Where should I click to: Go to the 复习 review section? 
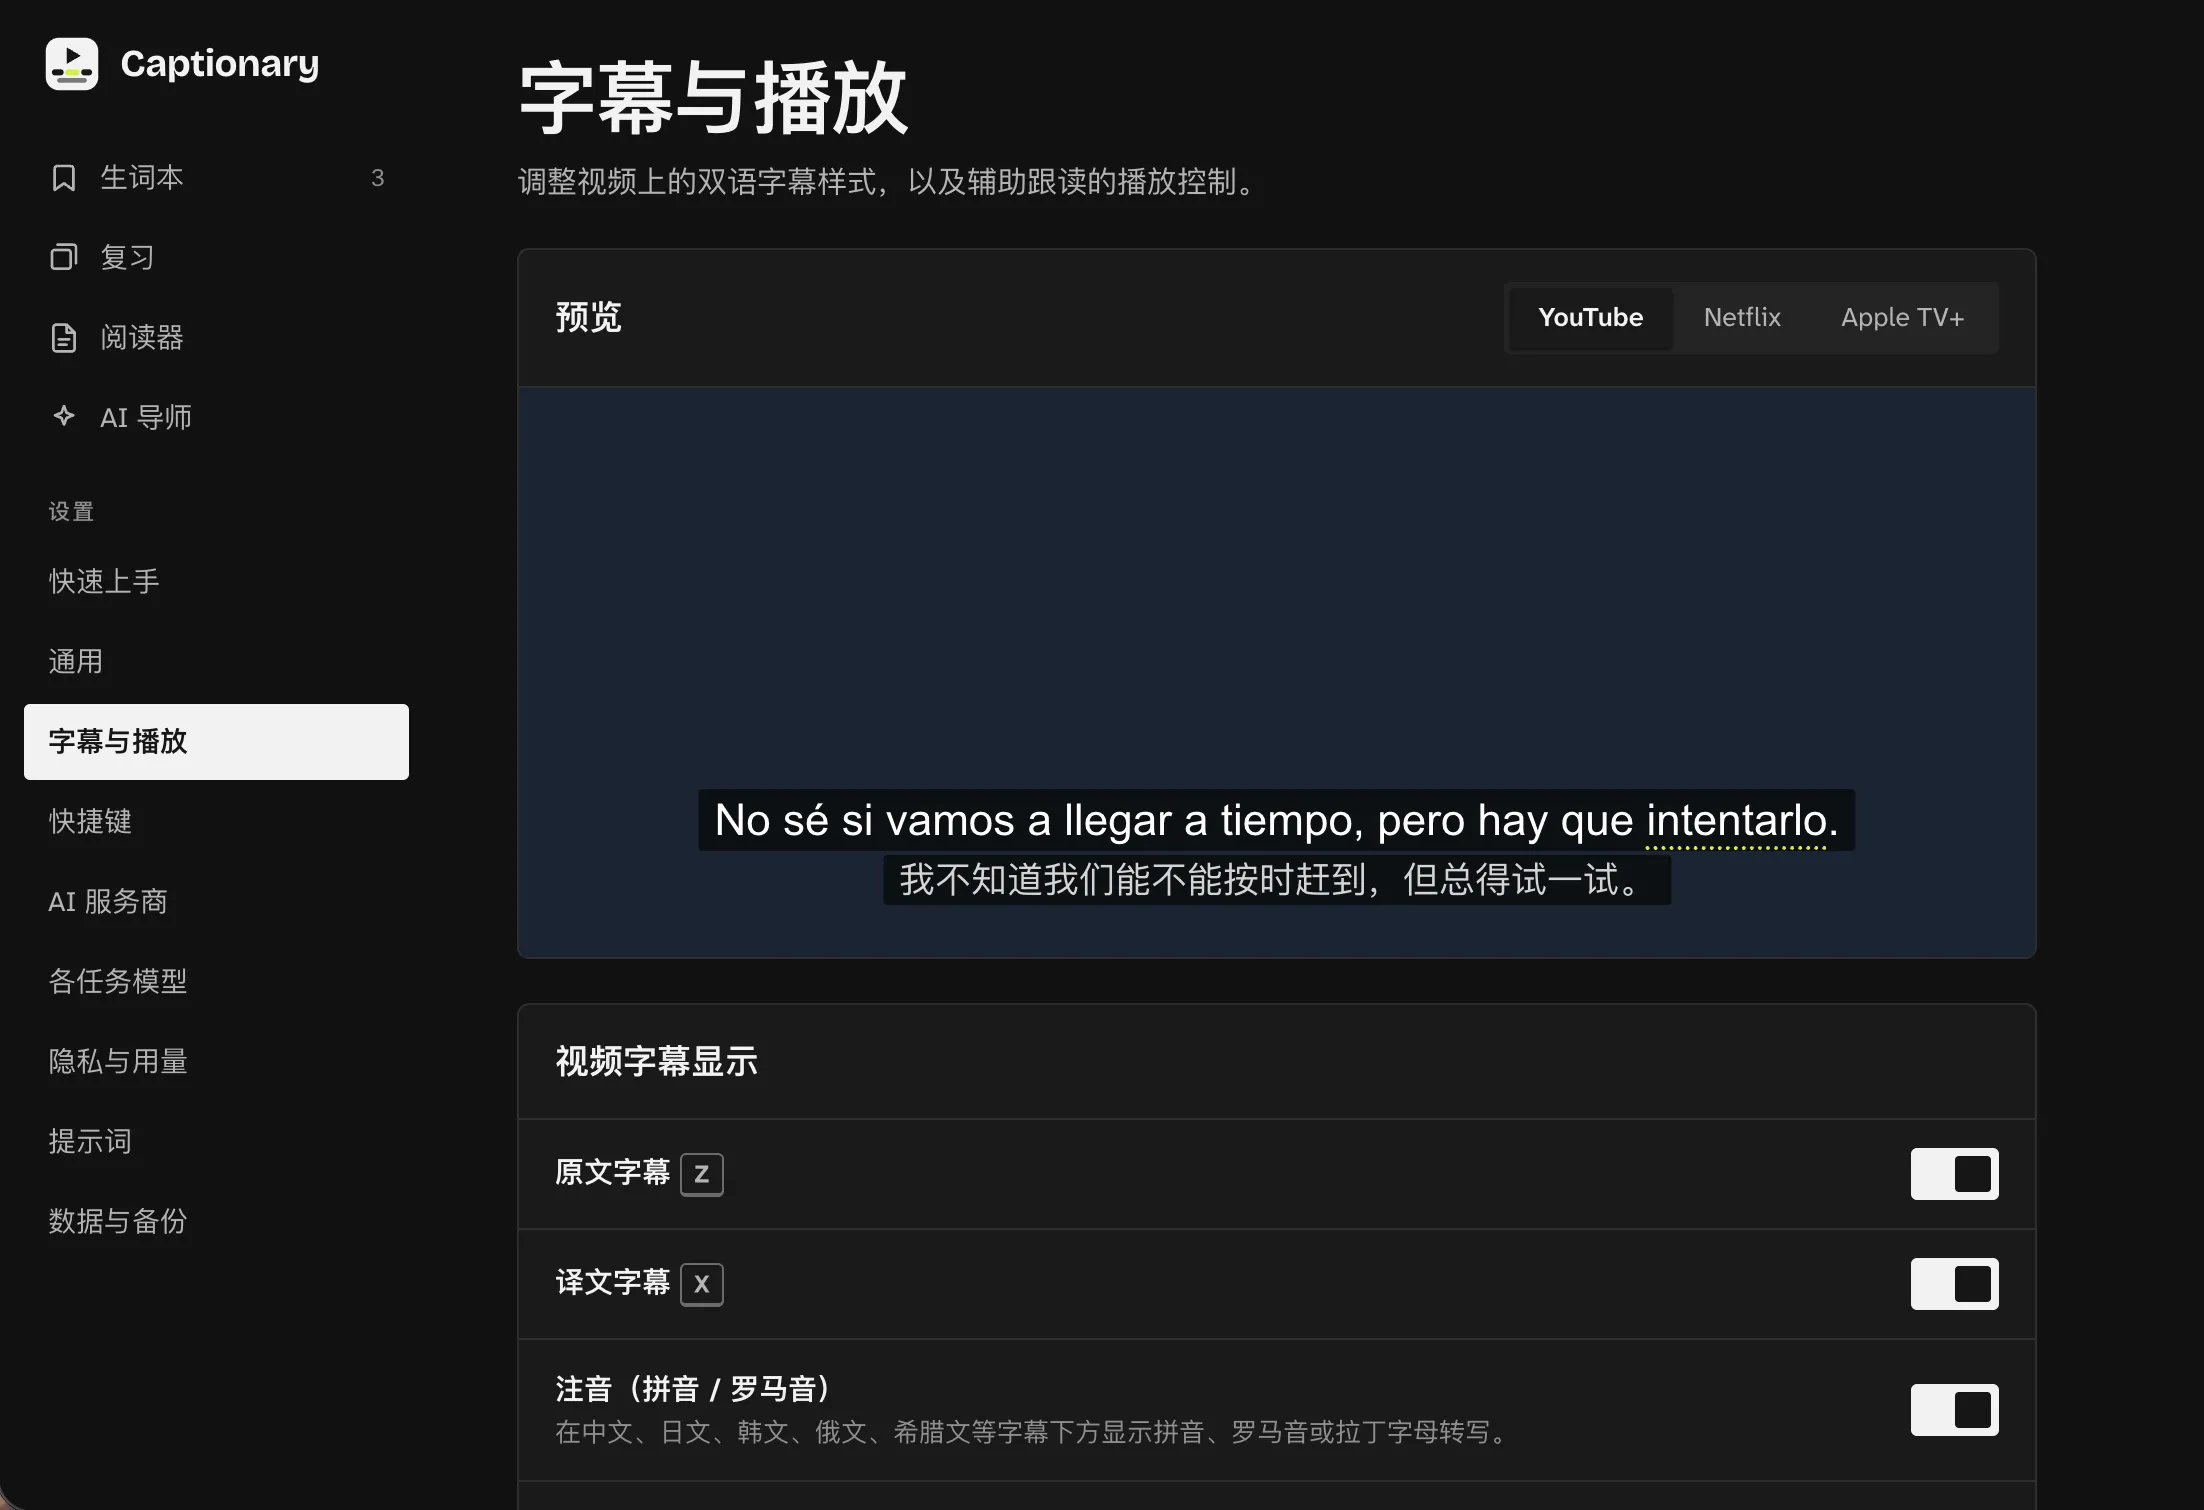[x=216, y=258]
